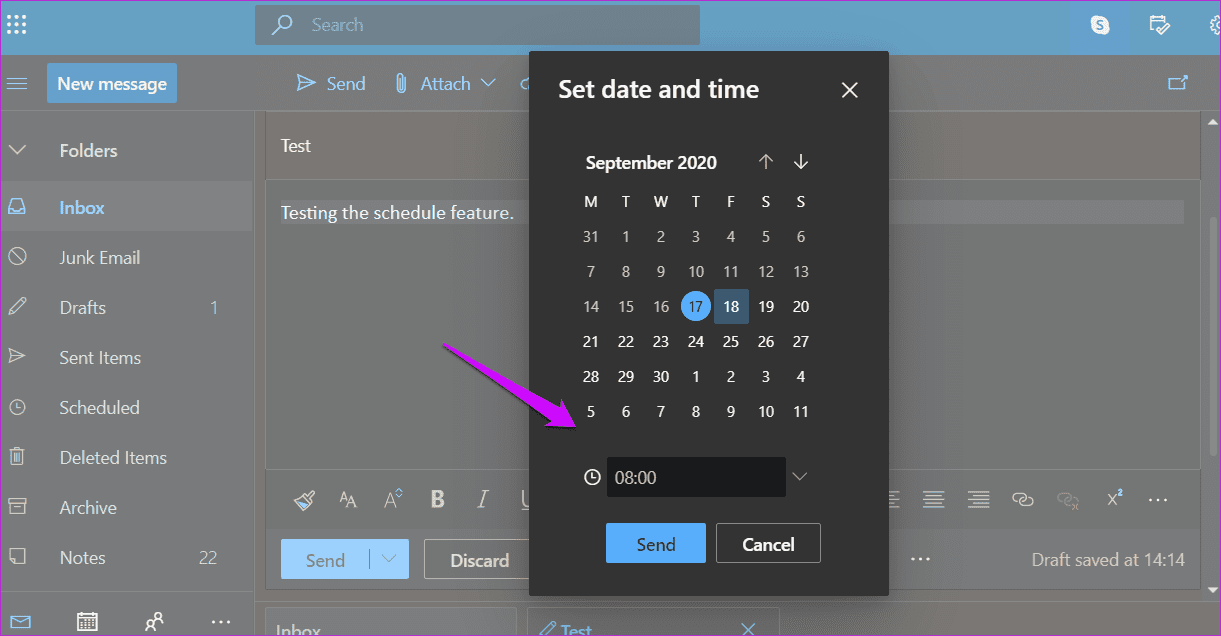This screenshot has height=636, width=1221.
Task: Align text to the right
Action: pyautogui.click(x=978, y=499)
